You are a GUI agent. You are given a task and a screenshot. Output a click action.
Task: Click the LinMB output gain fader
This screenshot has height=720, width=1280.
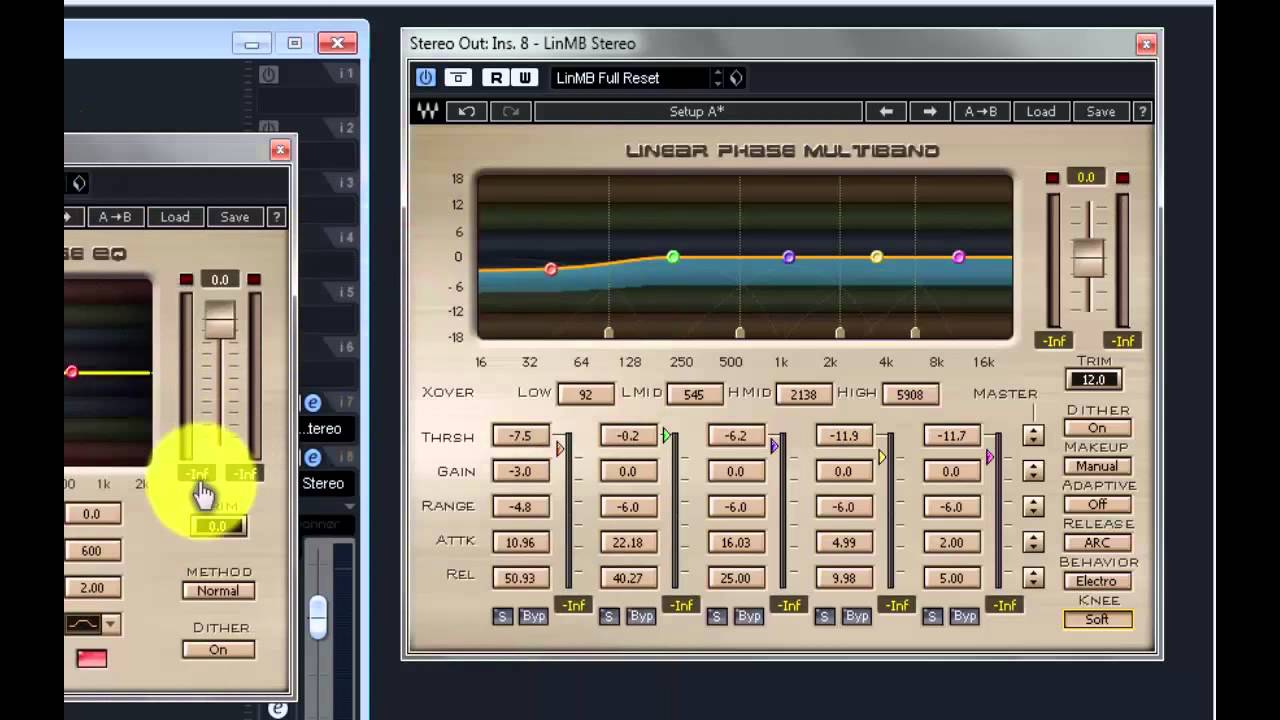1088,258
